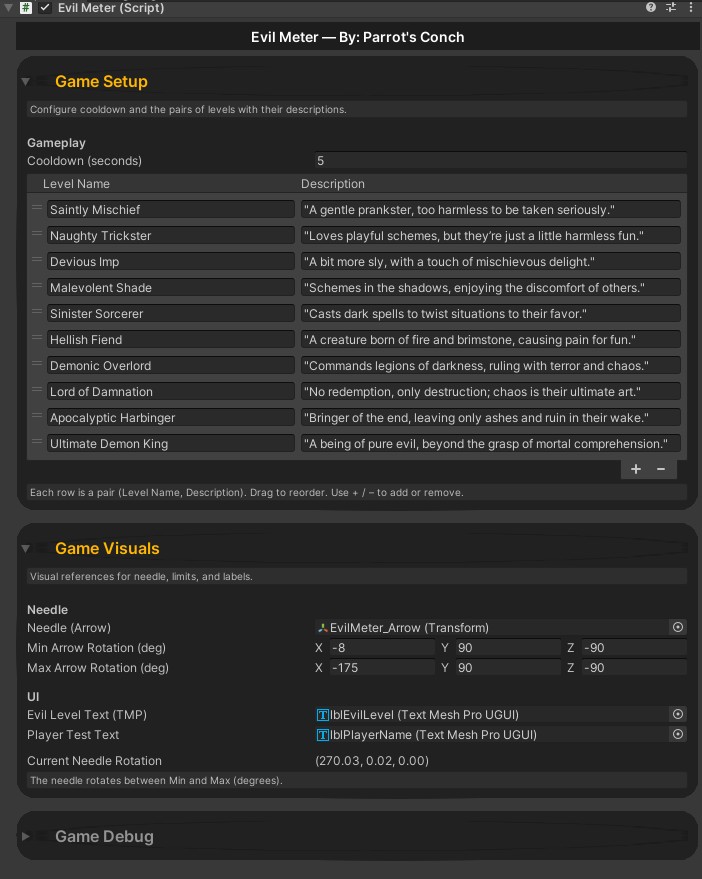Disable the Evil Meter script checkbox

(x=45, y=7)
